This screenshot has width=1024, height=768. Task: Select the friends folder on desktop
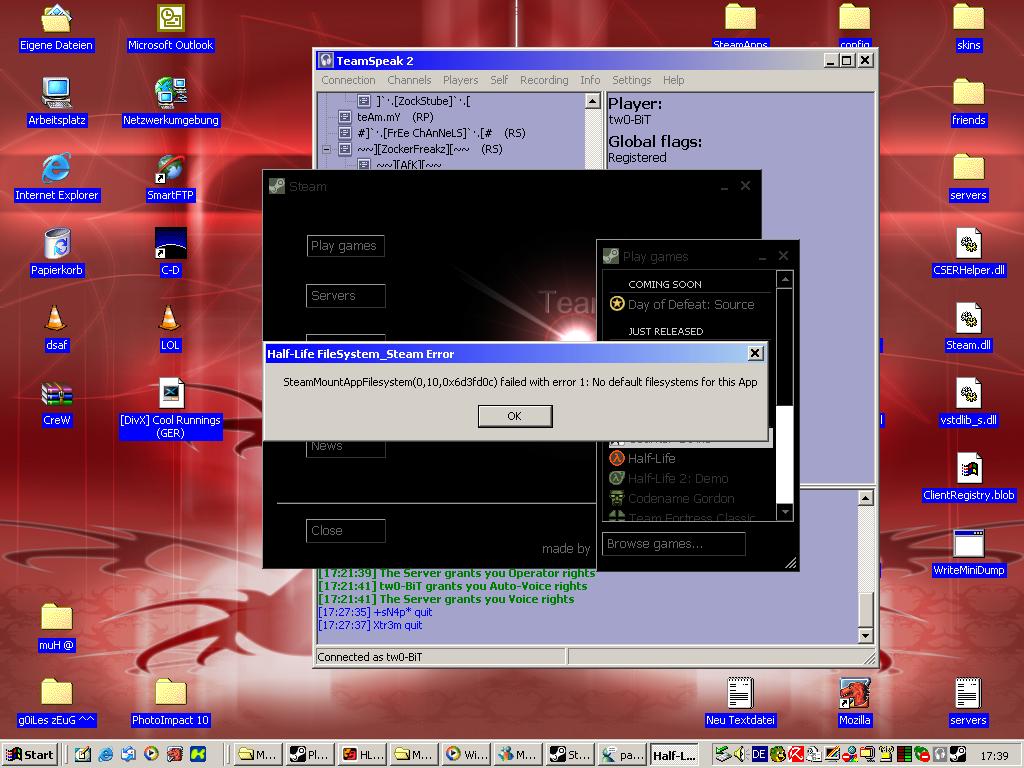coord(968,103)
